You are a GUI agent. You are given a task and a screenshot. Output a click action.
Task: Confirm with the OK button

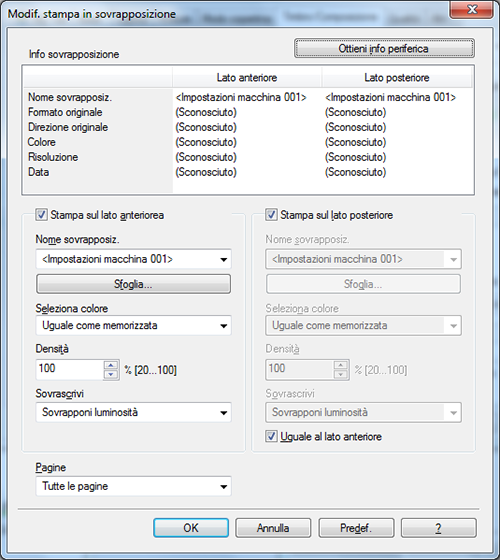tap(191, 528)
